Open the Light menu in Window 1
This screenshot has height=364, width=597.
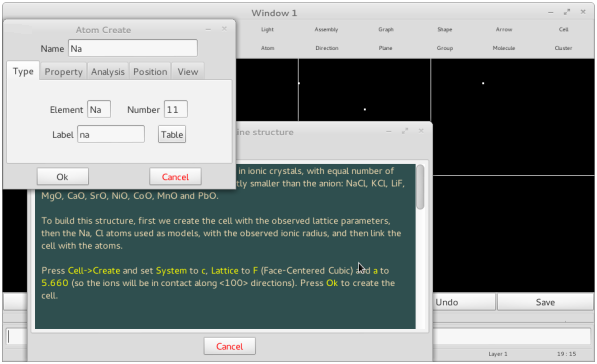[x=267, y=29]
